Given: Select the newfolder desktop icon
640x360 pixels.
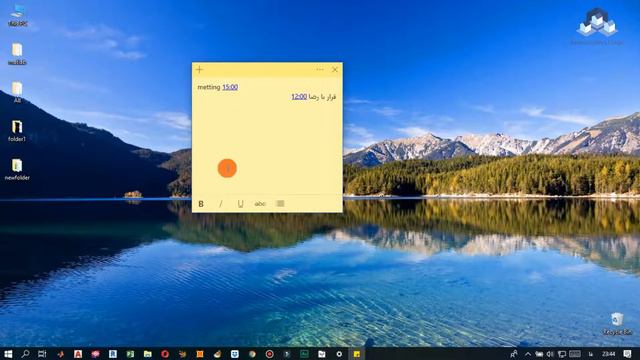Looking at the screenshot, I should pos(17,169).
